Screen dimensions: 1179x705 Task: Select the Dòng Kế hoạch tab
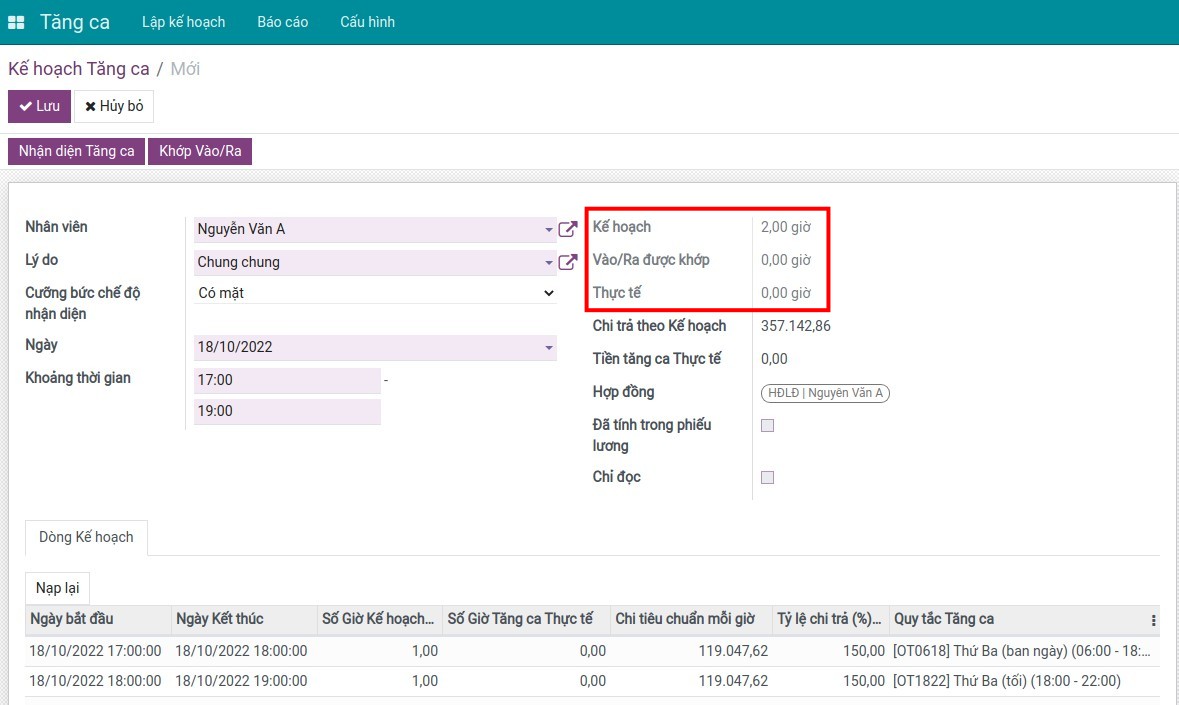(86, 537)
